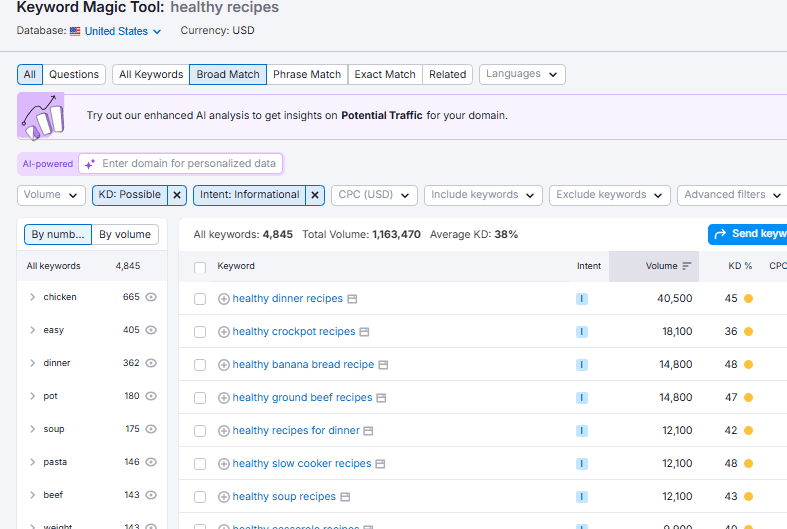Click the plus icon beside healthy soup recipes
Image resolution: width=787 pixels, height=529 pixels.
(224, 497)
